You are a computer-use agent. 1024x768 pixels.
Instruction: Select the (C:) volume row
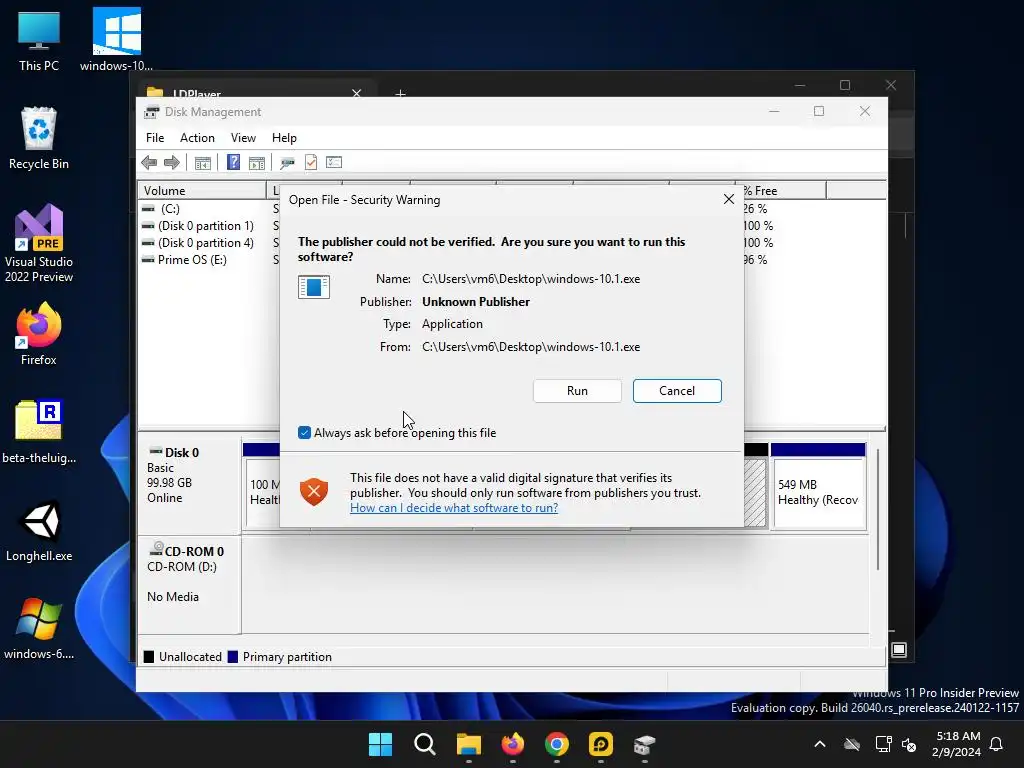click(x=170, y=209)
